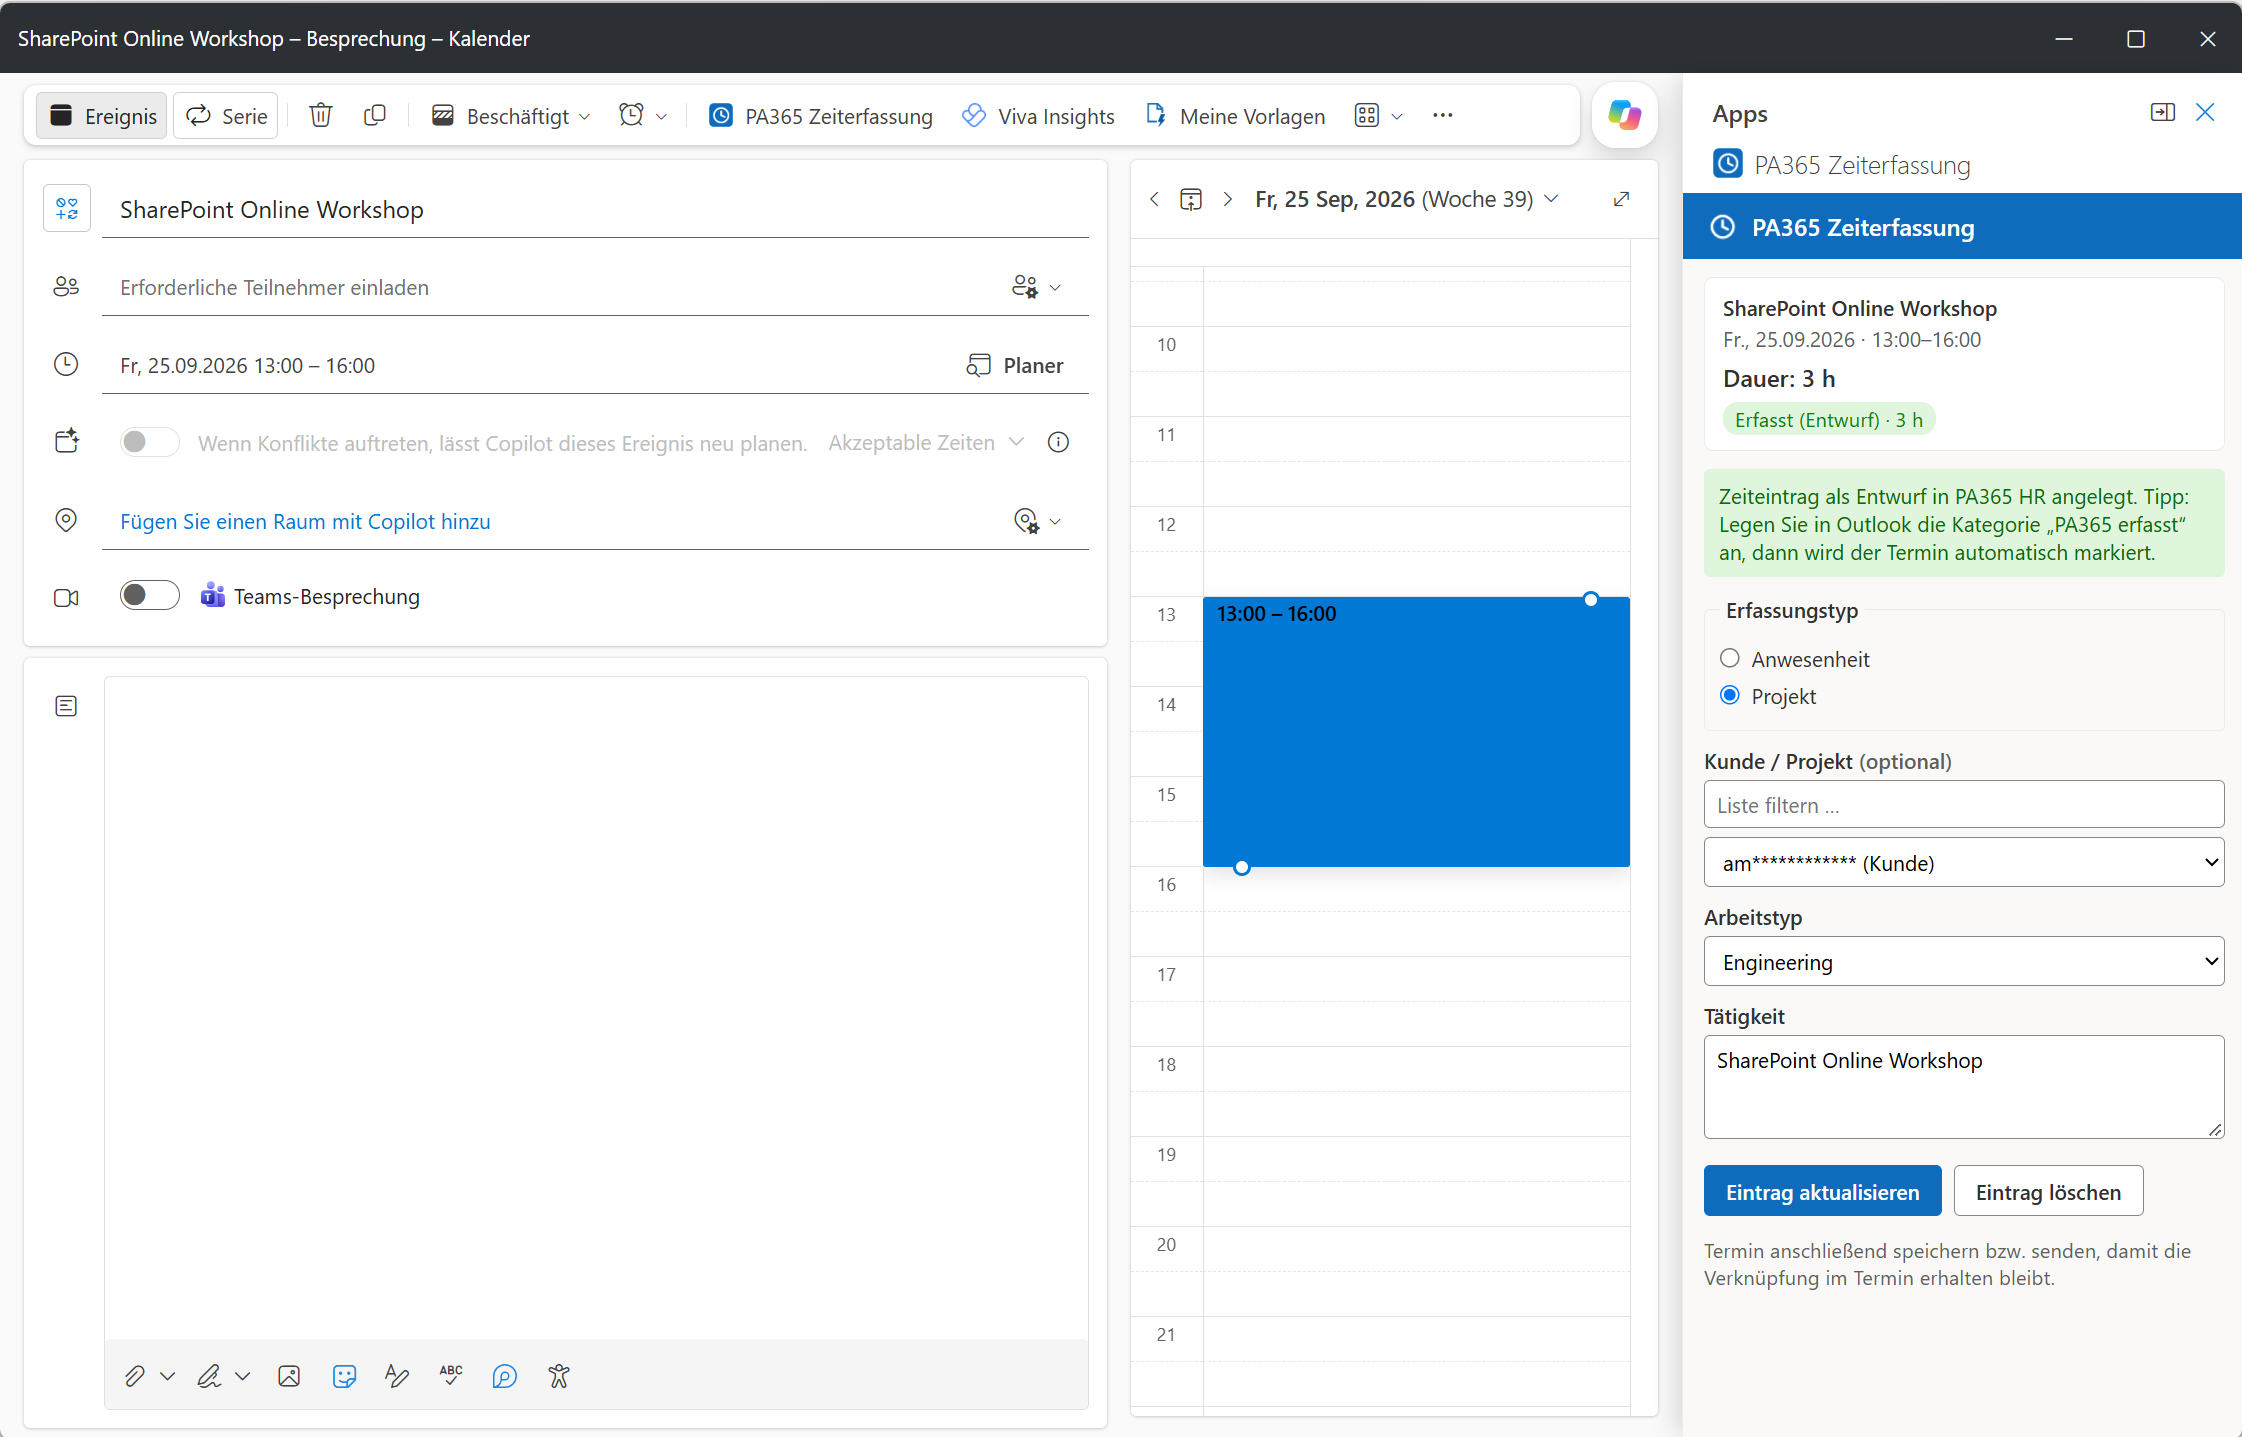Screen dimensions: 2242x1437
Task: Close the Apps side pane
Action: [x=2205, y=113]
